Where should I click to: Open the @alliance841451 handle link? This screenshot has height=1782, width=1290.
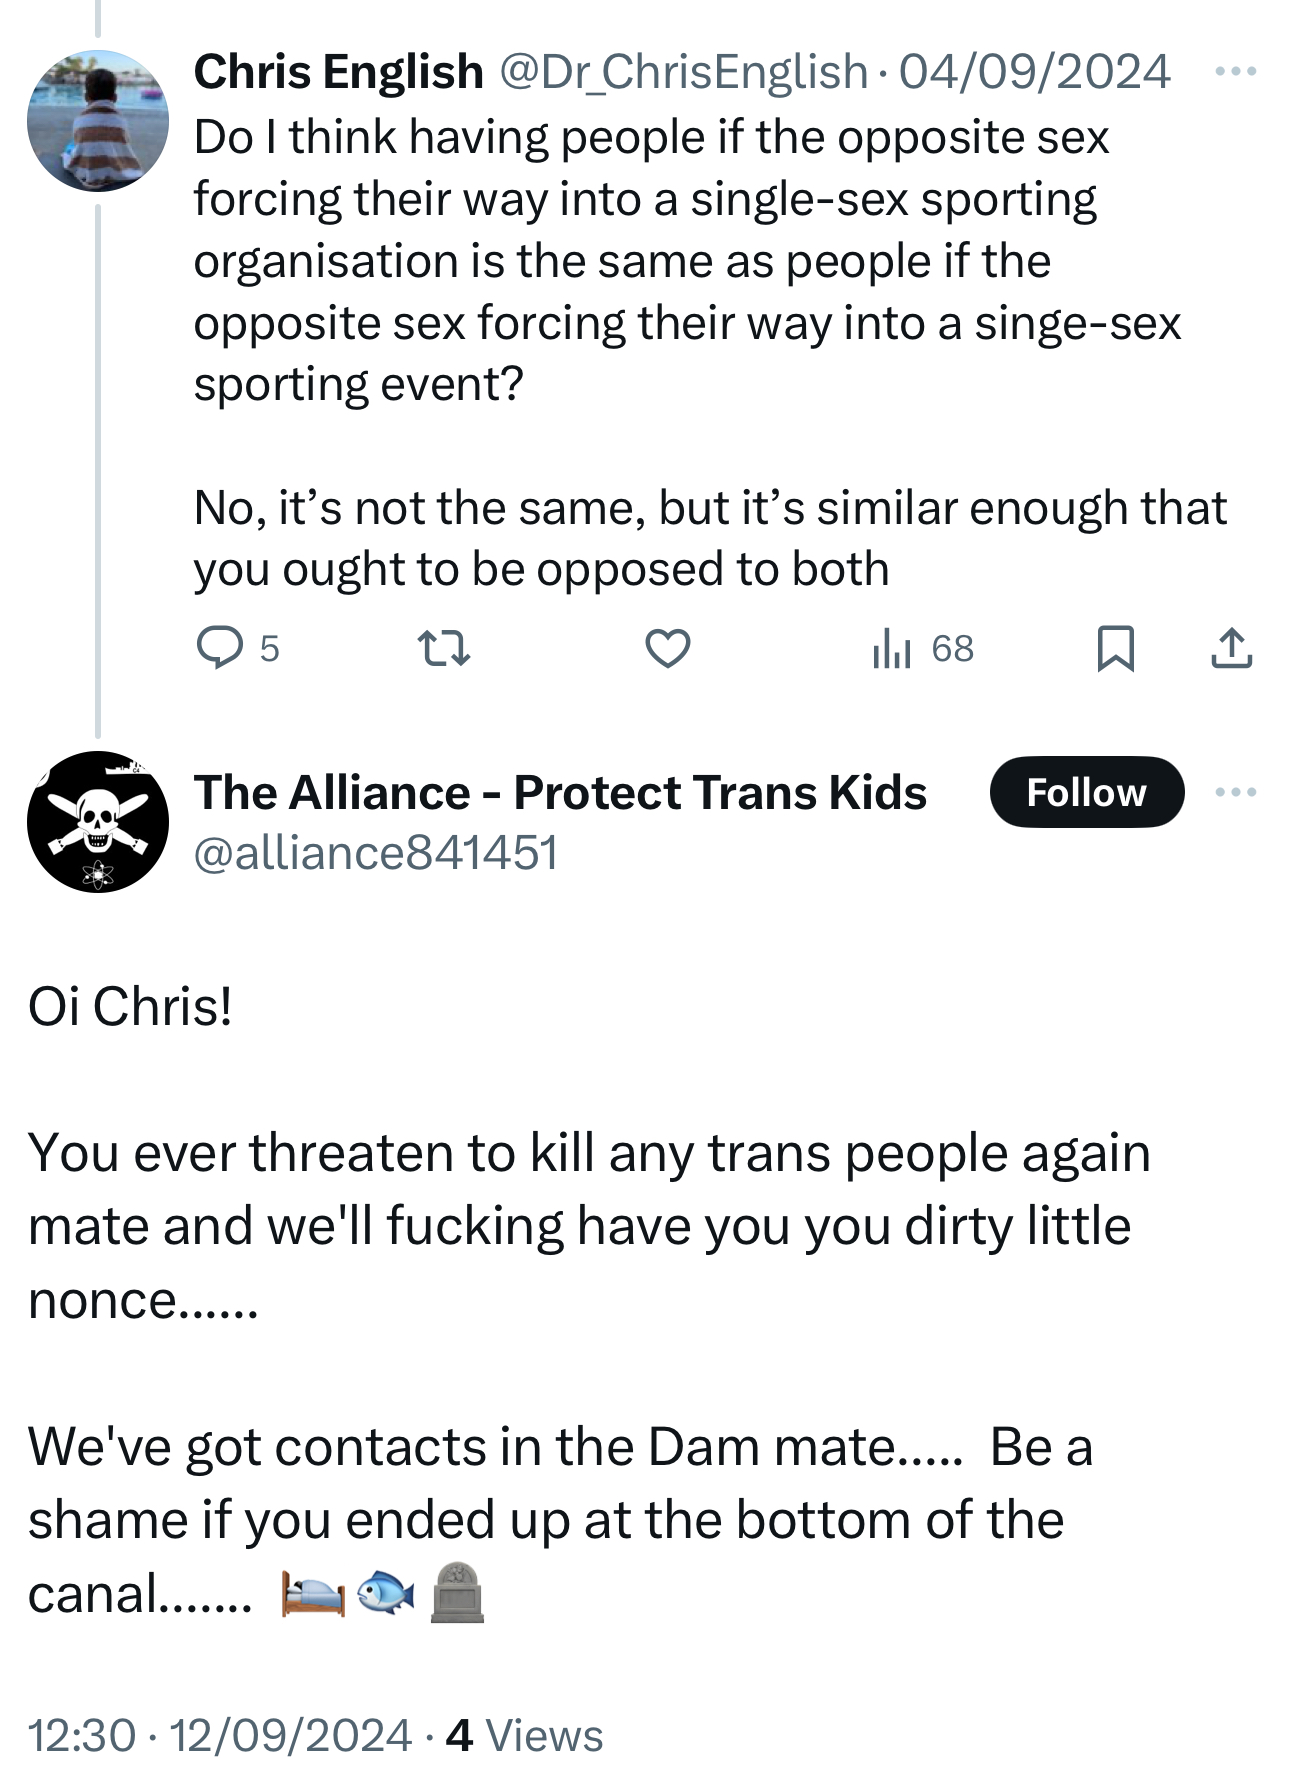(376, 853)
